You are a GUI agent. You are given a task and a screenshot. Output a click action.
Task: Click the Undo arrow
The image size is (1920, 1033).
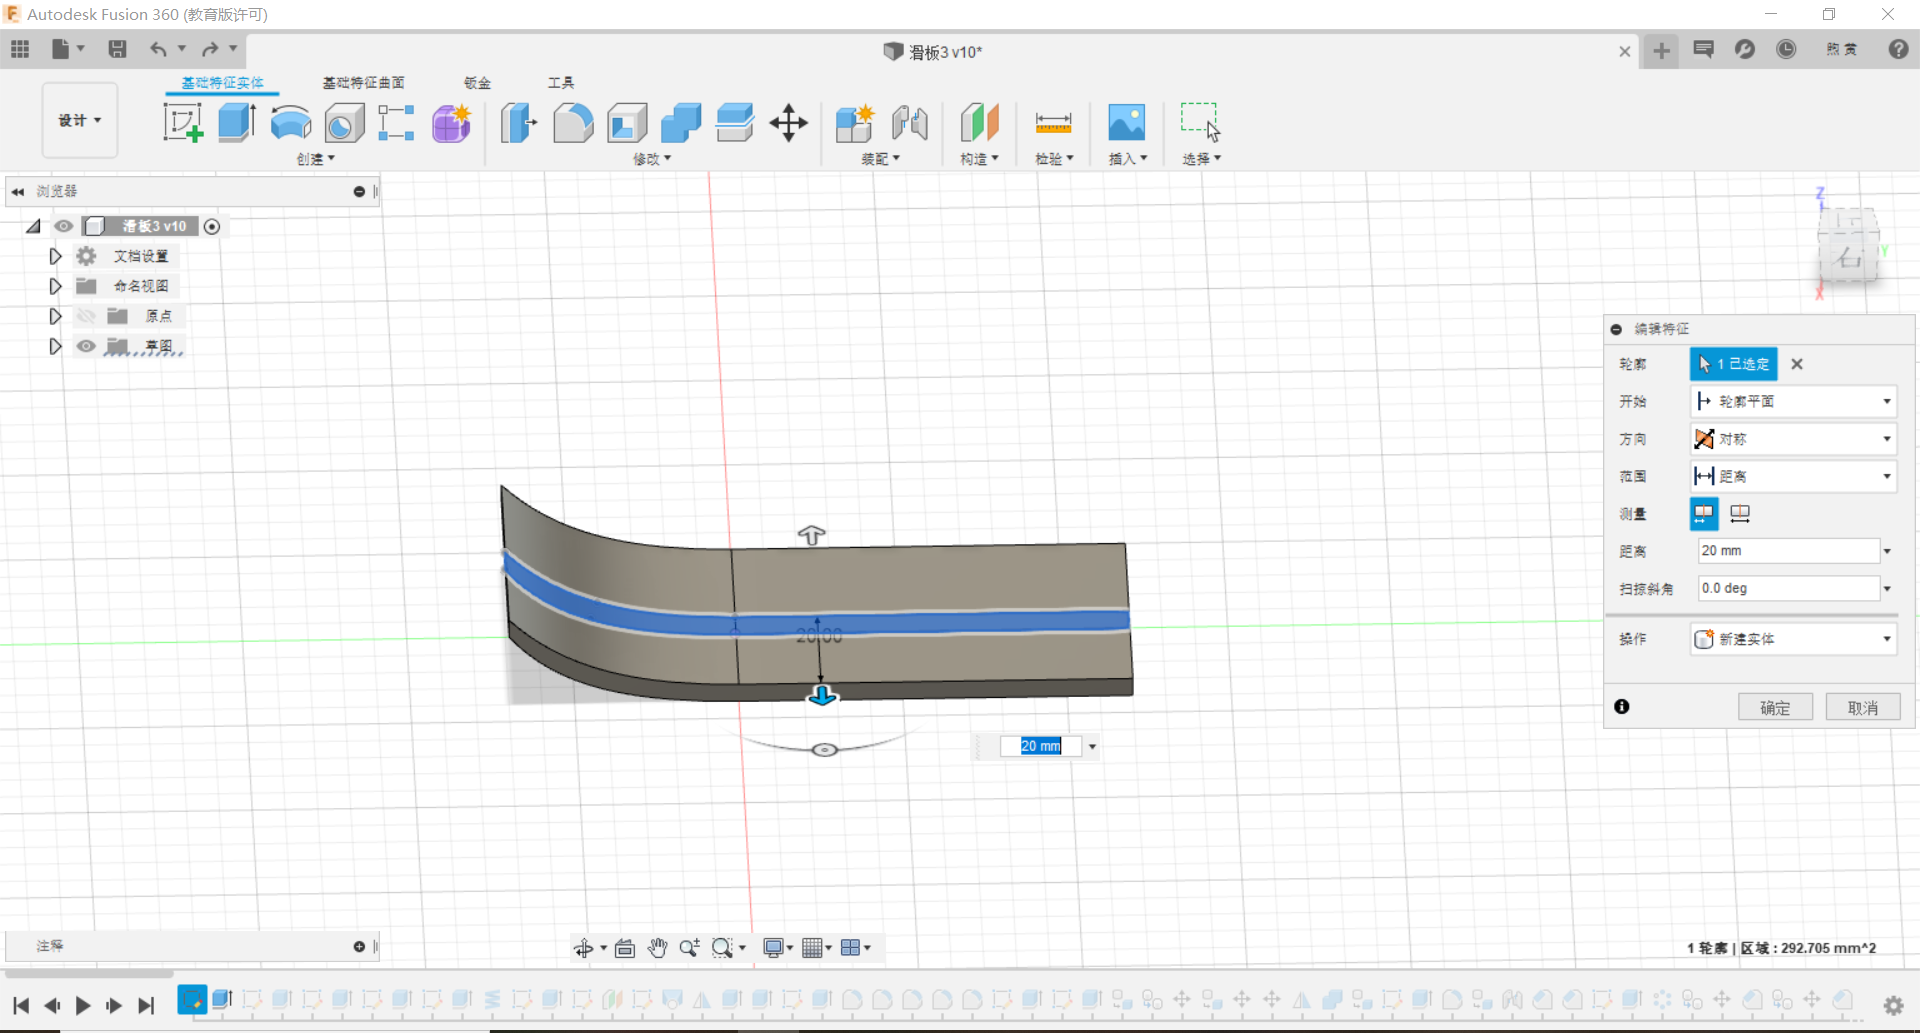point(158,49)
